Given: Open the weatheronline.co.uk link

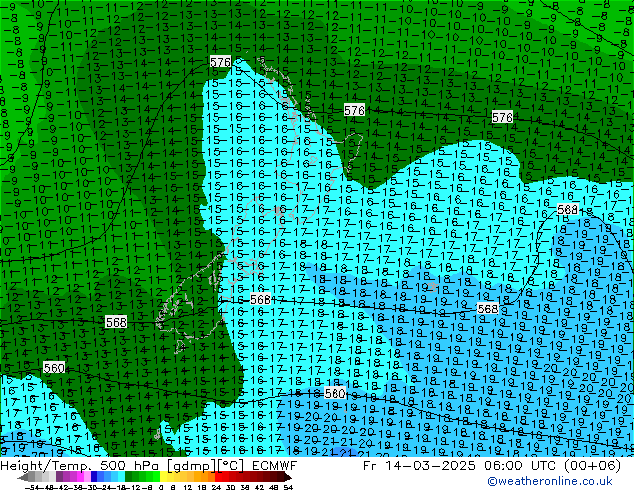Looking at the screenshot, I should point(550,481).
